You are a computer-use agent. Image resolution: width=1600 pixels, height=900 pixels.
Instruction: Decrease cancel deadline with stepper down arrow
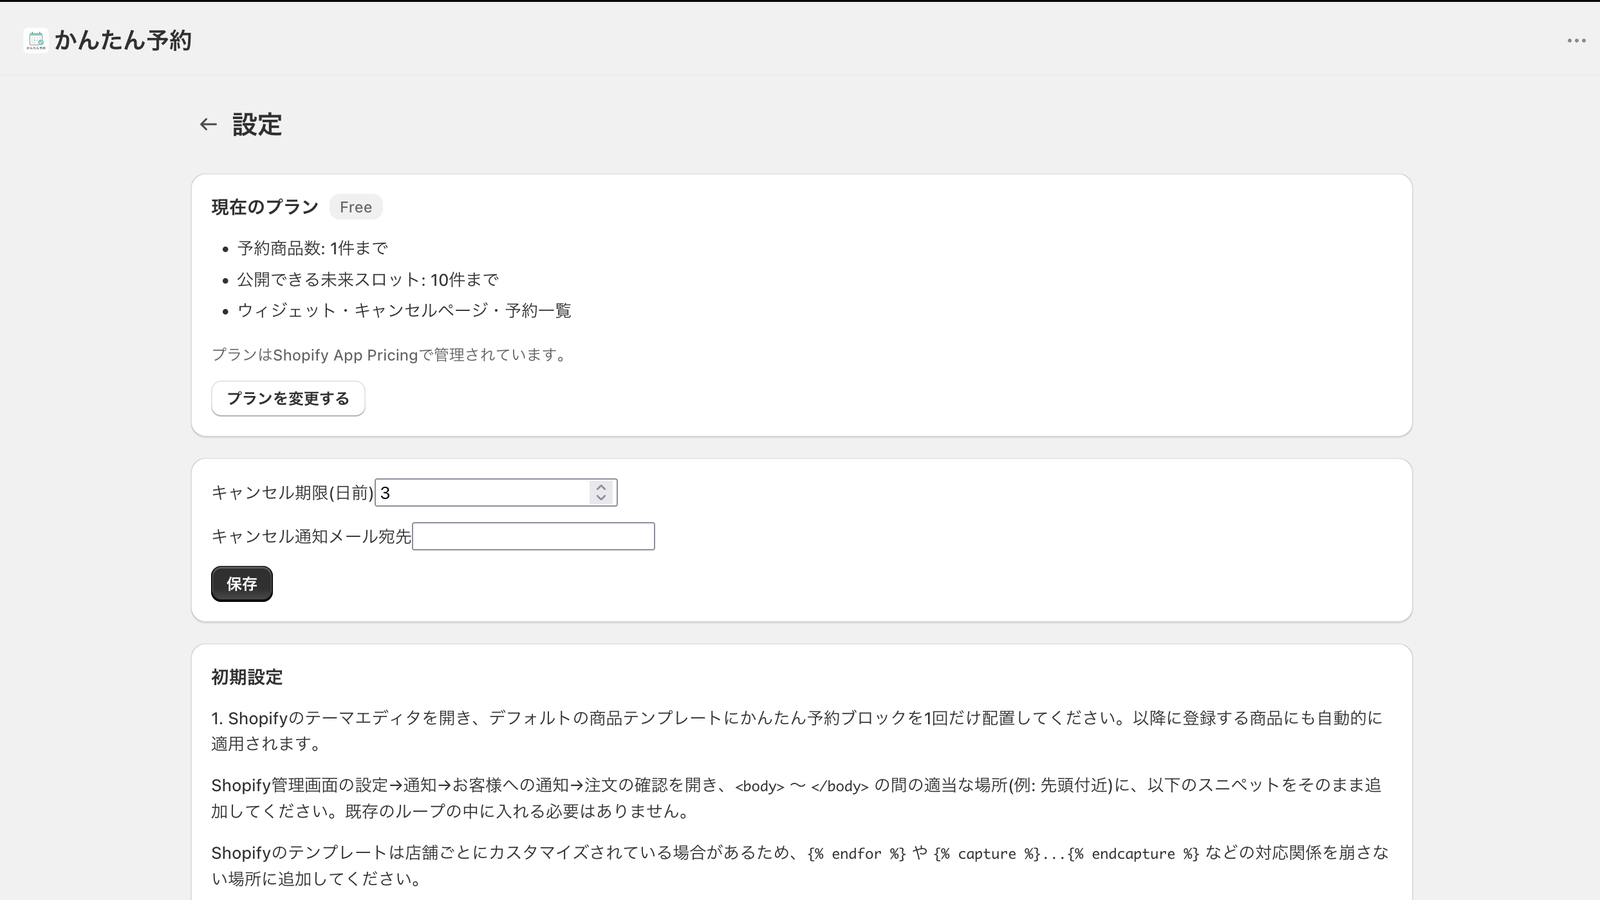[x=601, y=497]
